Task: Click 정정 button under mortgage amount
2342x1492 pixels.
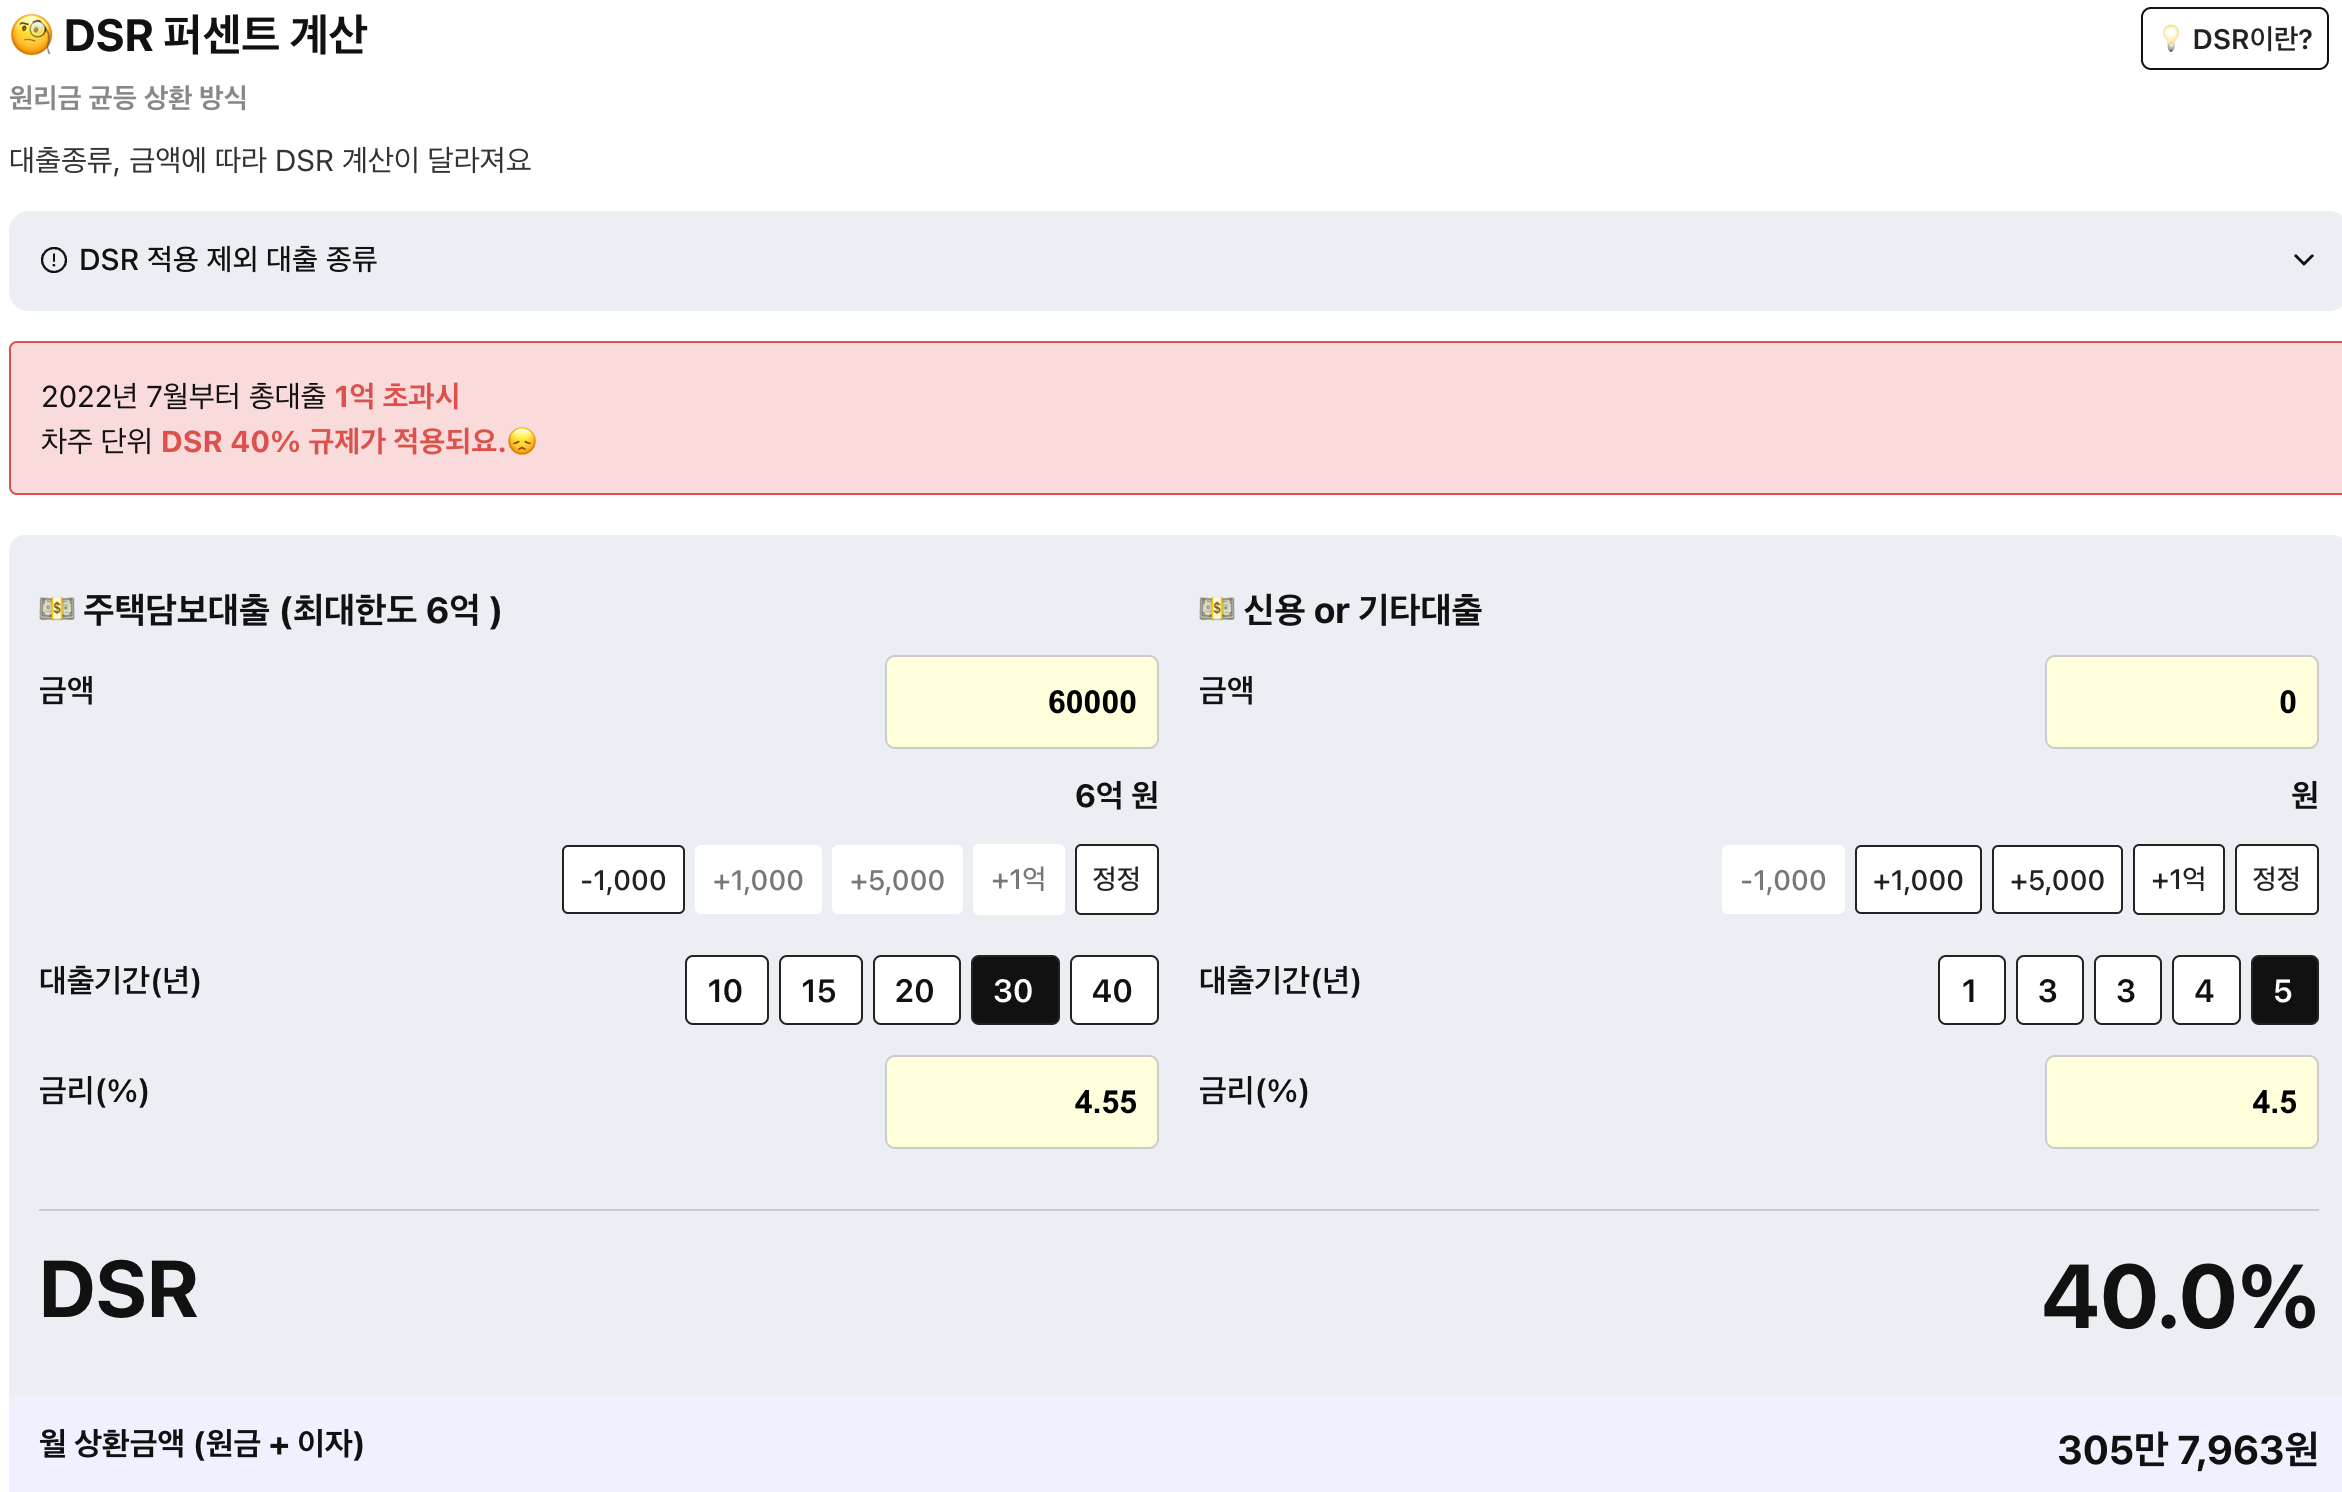Action: point(1116,879)
